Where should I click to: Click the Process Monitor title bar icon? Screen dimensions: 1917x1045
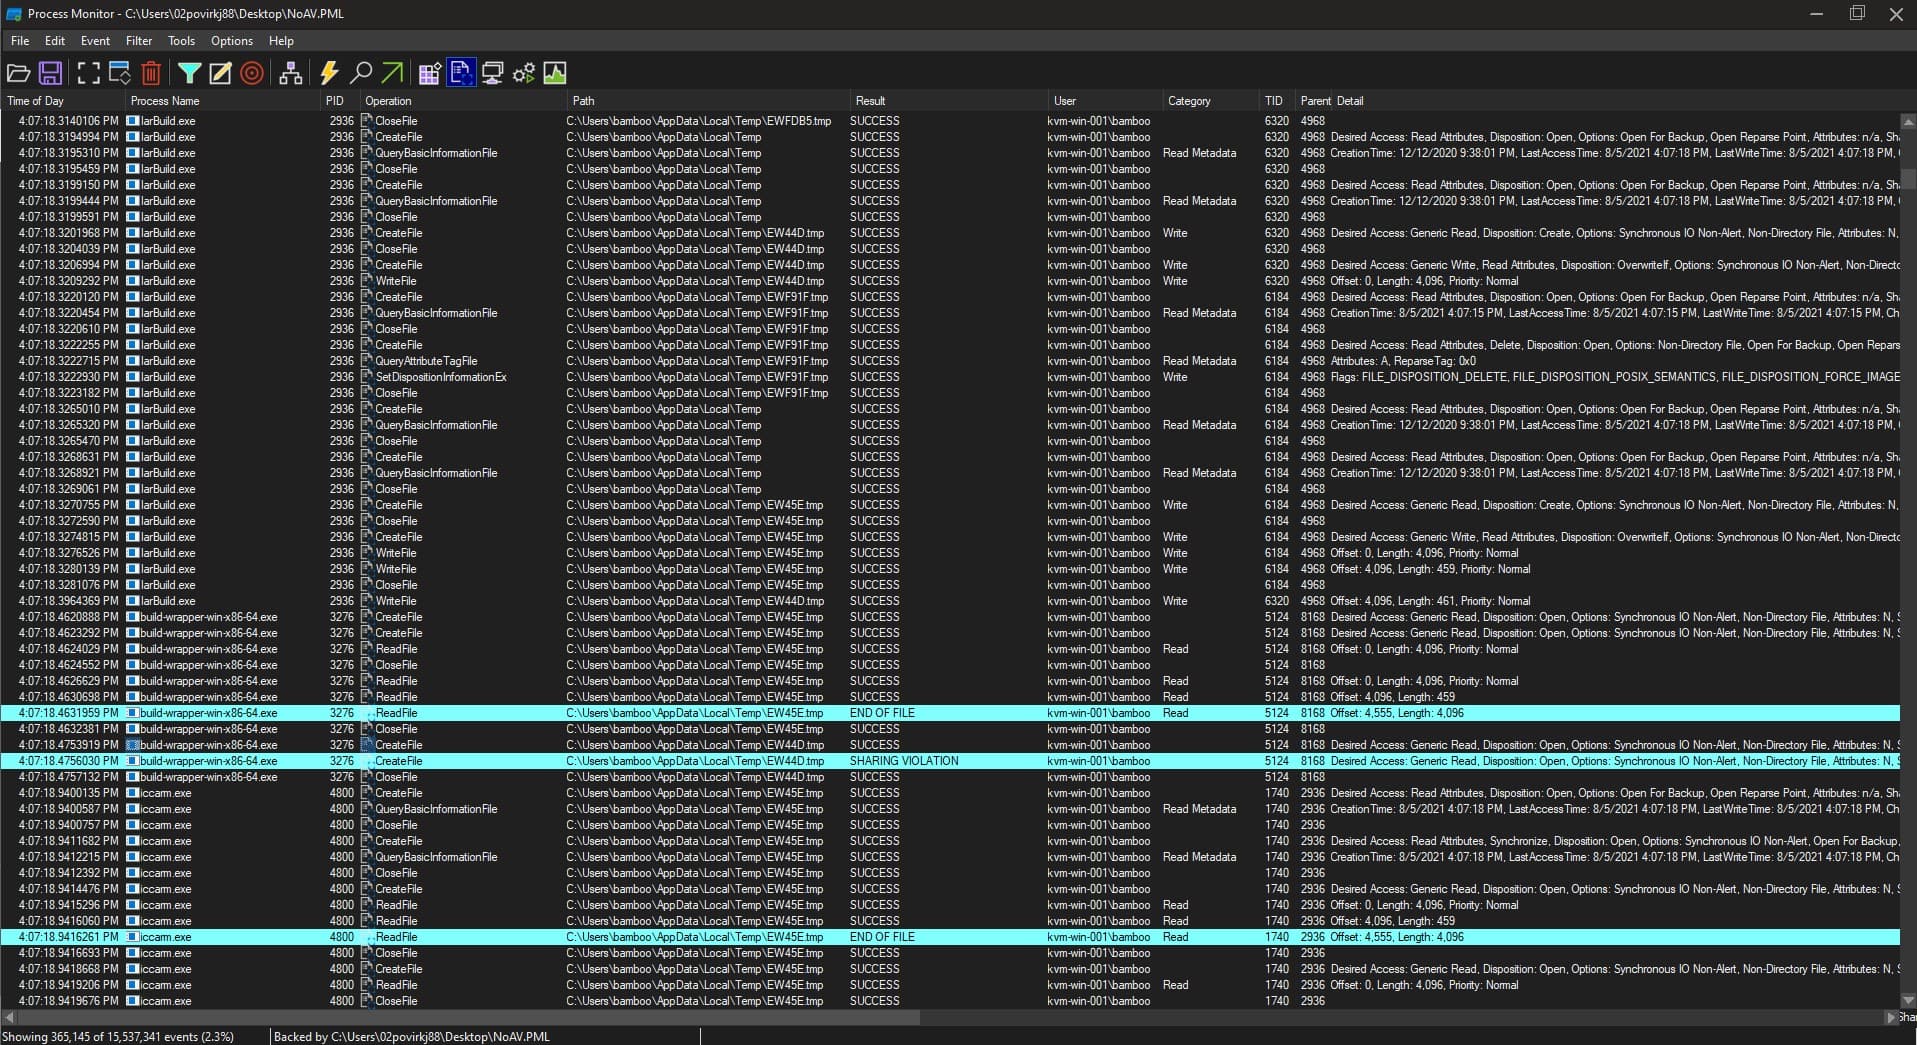[x=14, y=14]
